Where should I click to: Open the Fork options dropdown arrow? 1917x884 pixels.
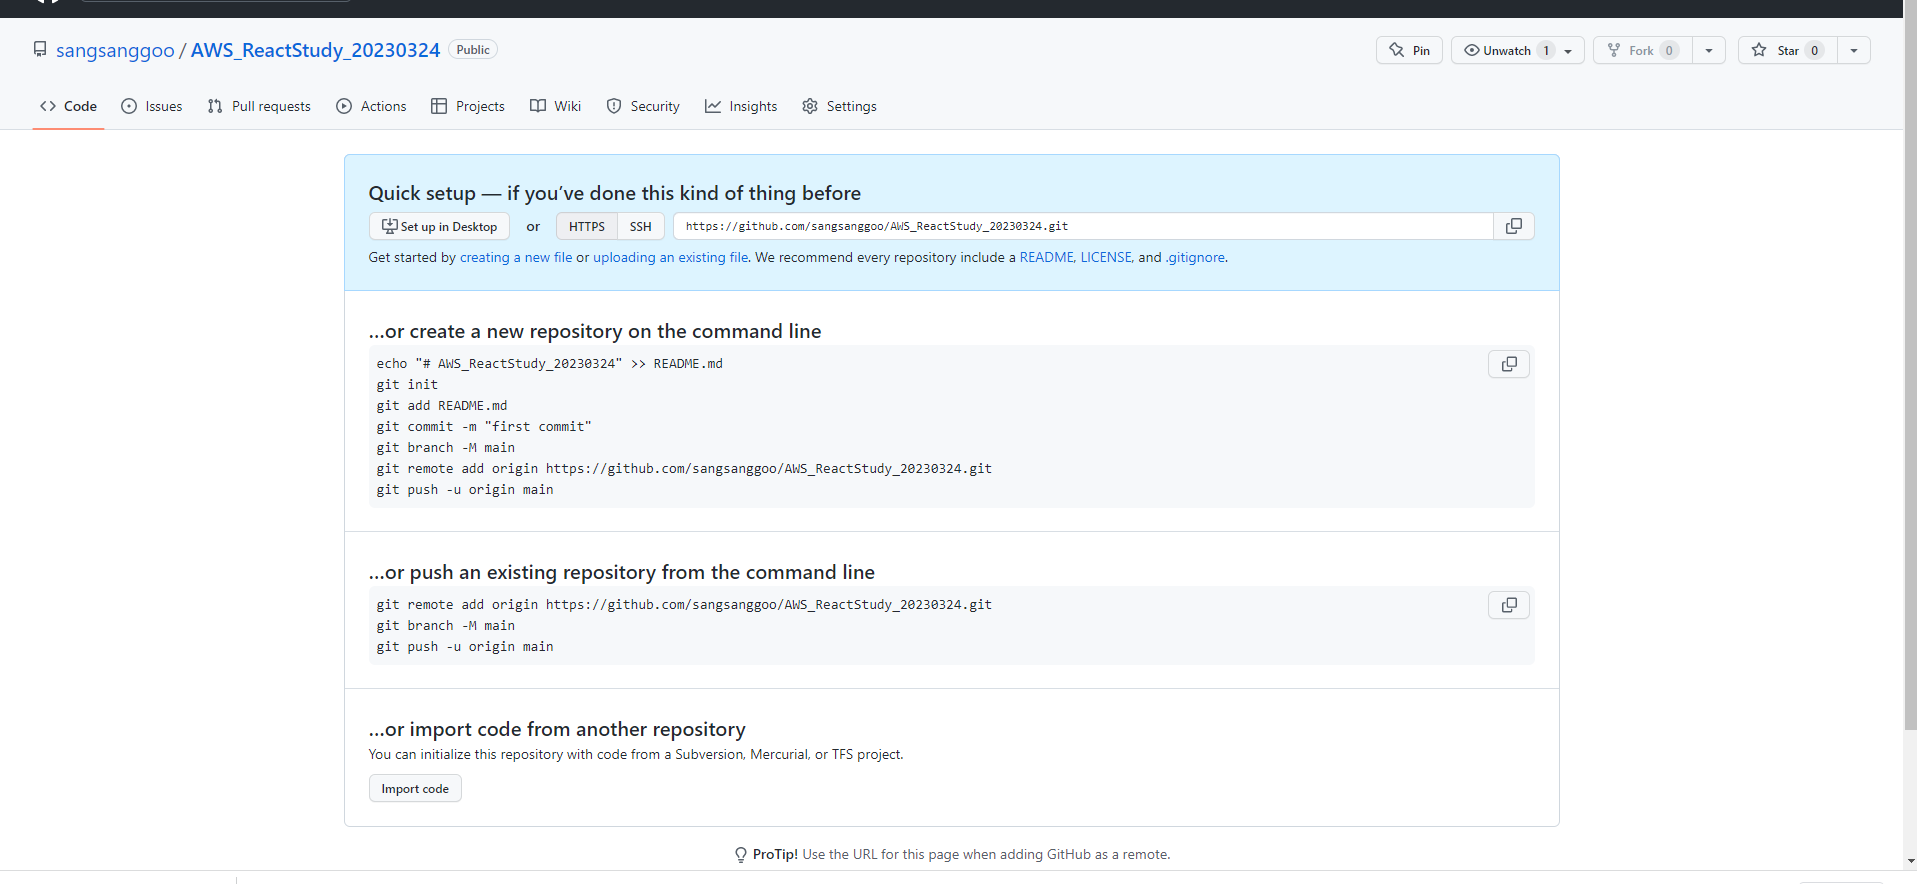(1709, 50)
